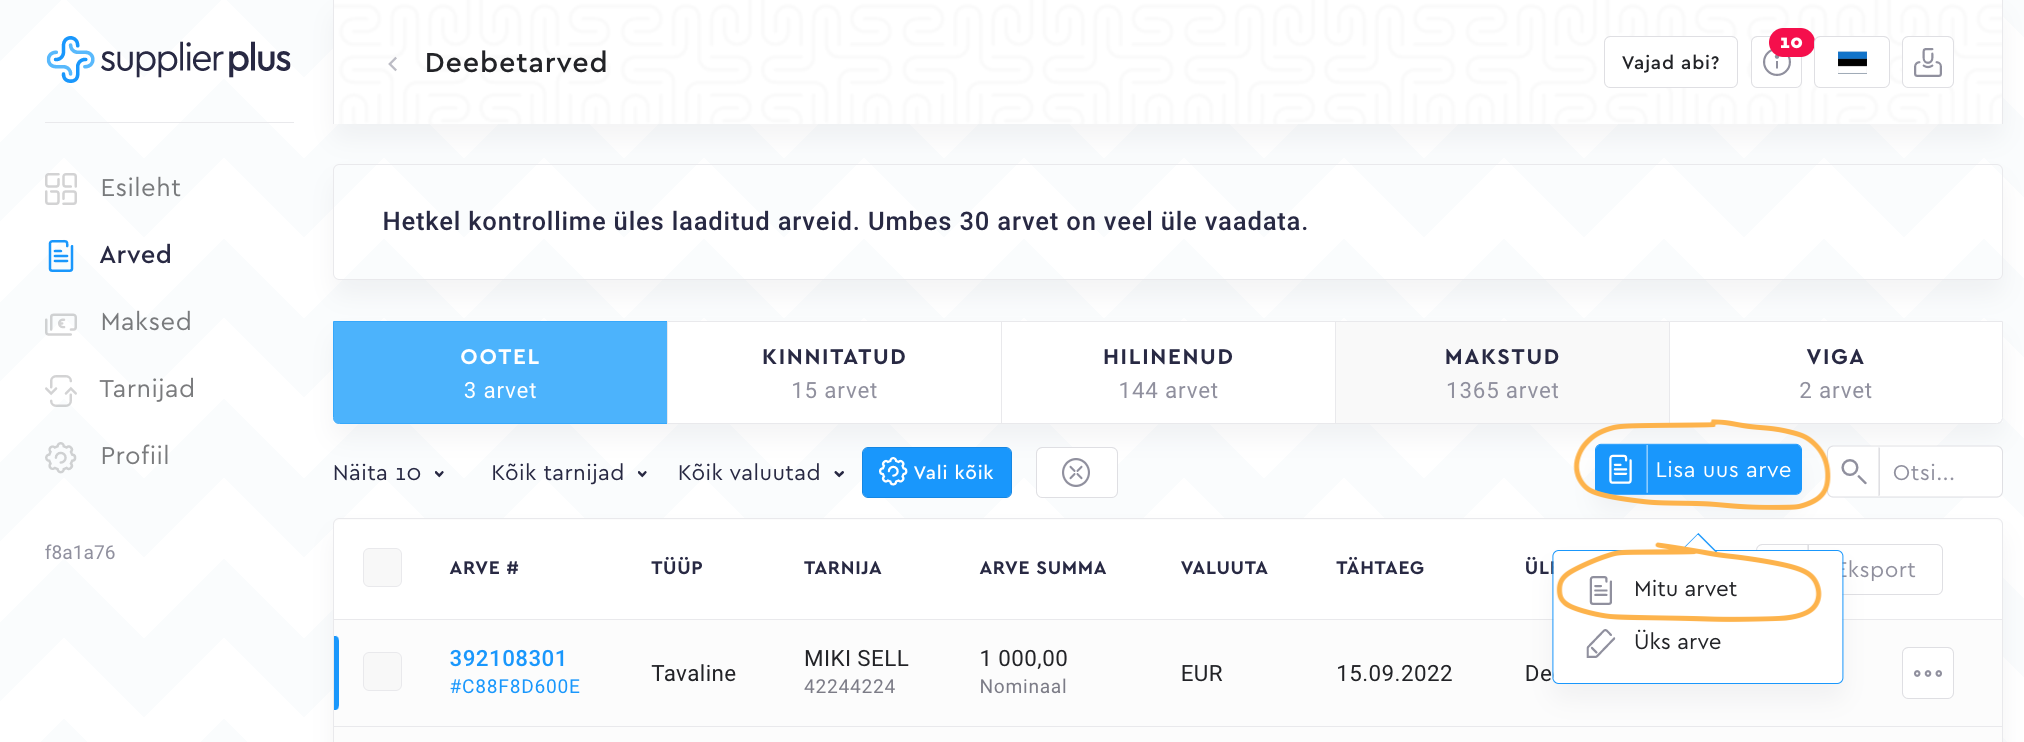The image size is (2024, 742).
Task: Open the Estonian flag language selector
Action: click(x=1852, y=63)
